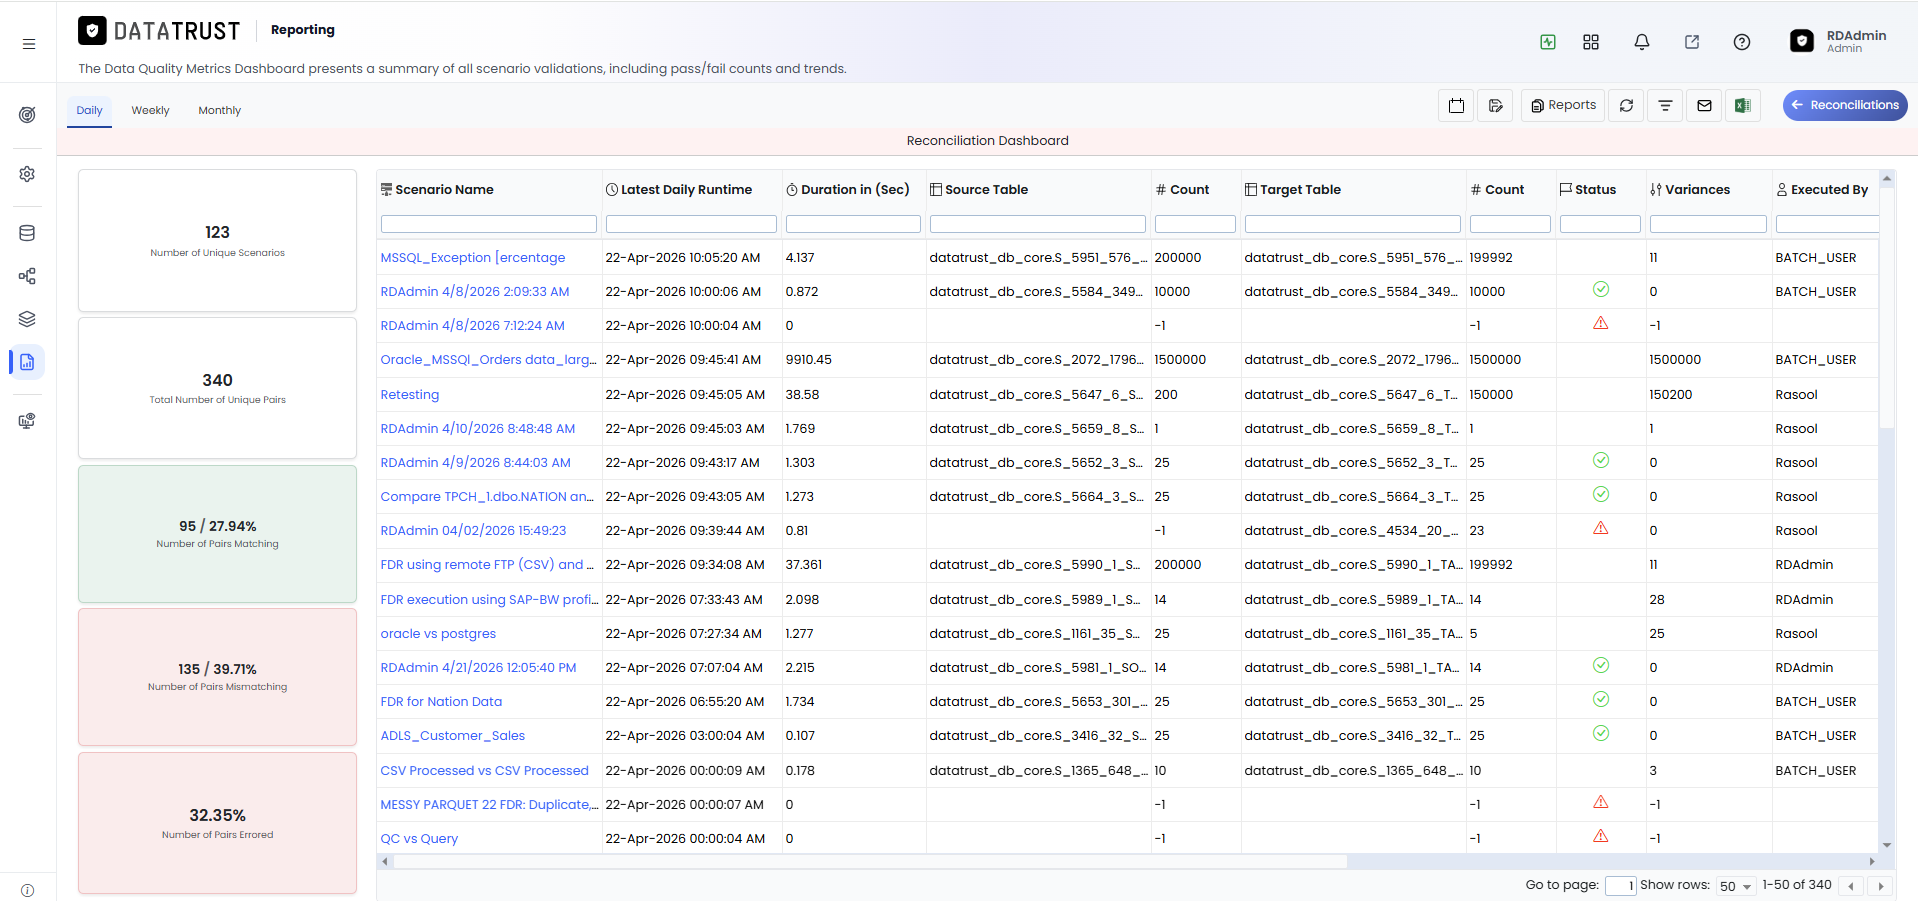Click the calendar date picker toolbar icon
1918x901 pixels.
click(1457, 105)
